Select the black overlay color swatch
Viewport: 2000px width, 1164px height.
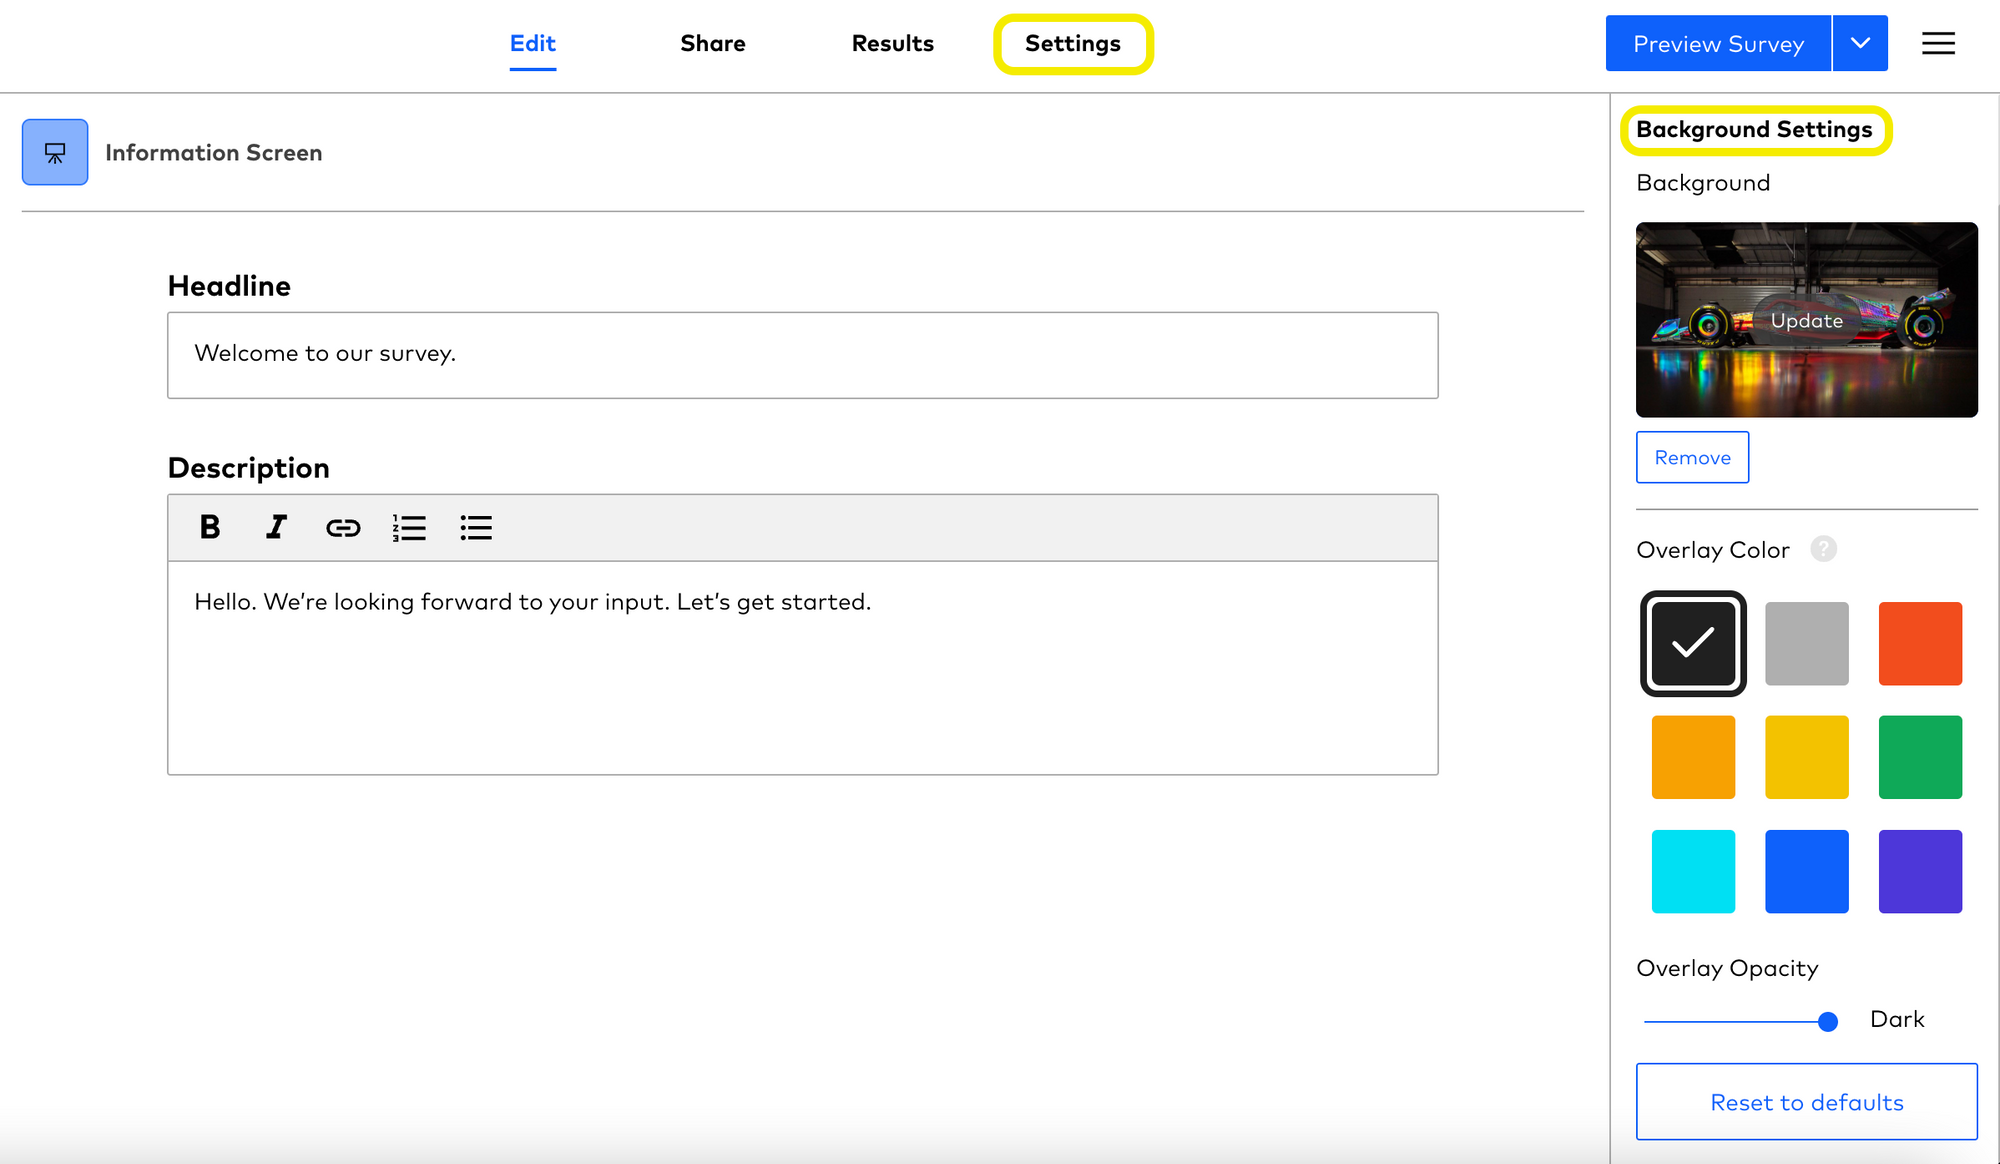tap(1693, 643)
